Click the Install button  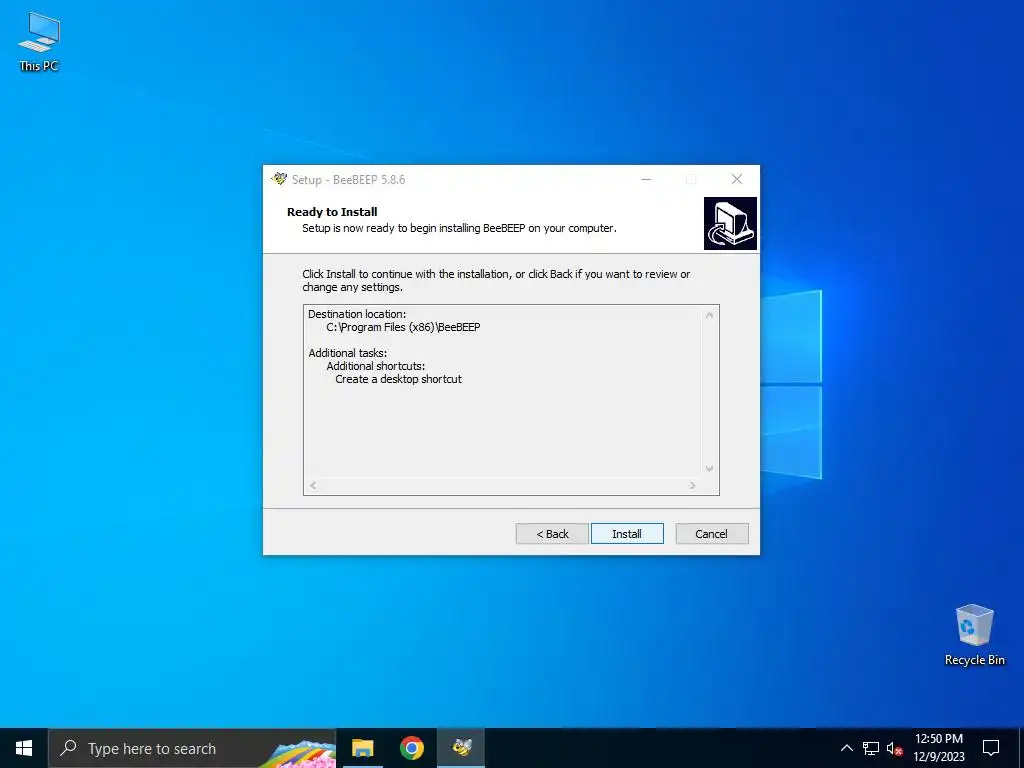coord(627,534)
